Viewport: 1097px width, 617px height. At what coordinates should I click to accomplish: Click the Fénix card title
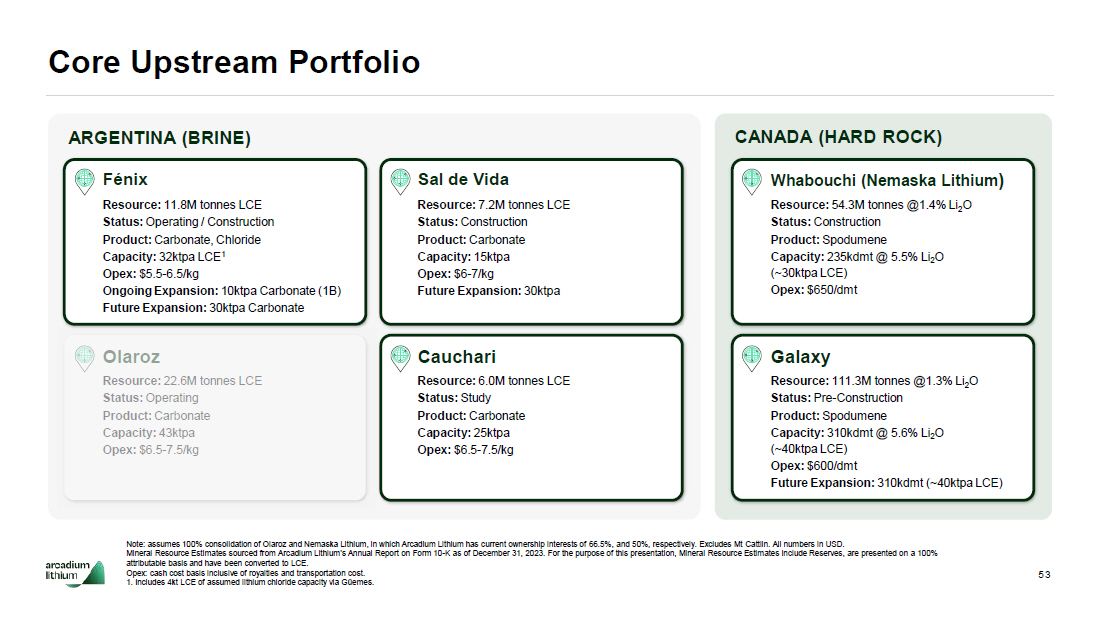tap(125, 180)
